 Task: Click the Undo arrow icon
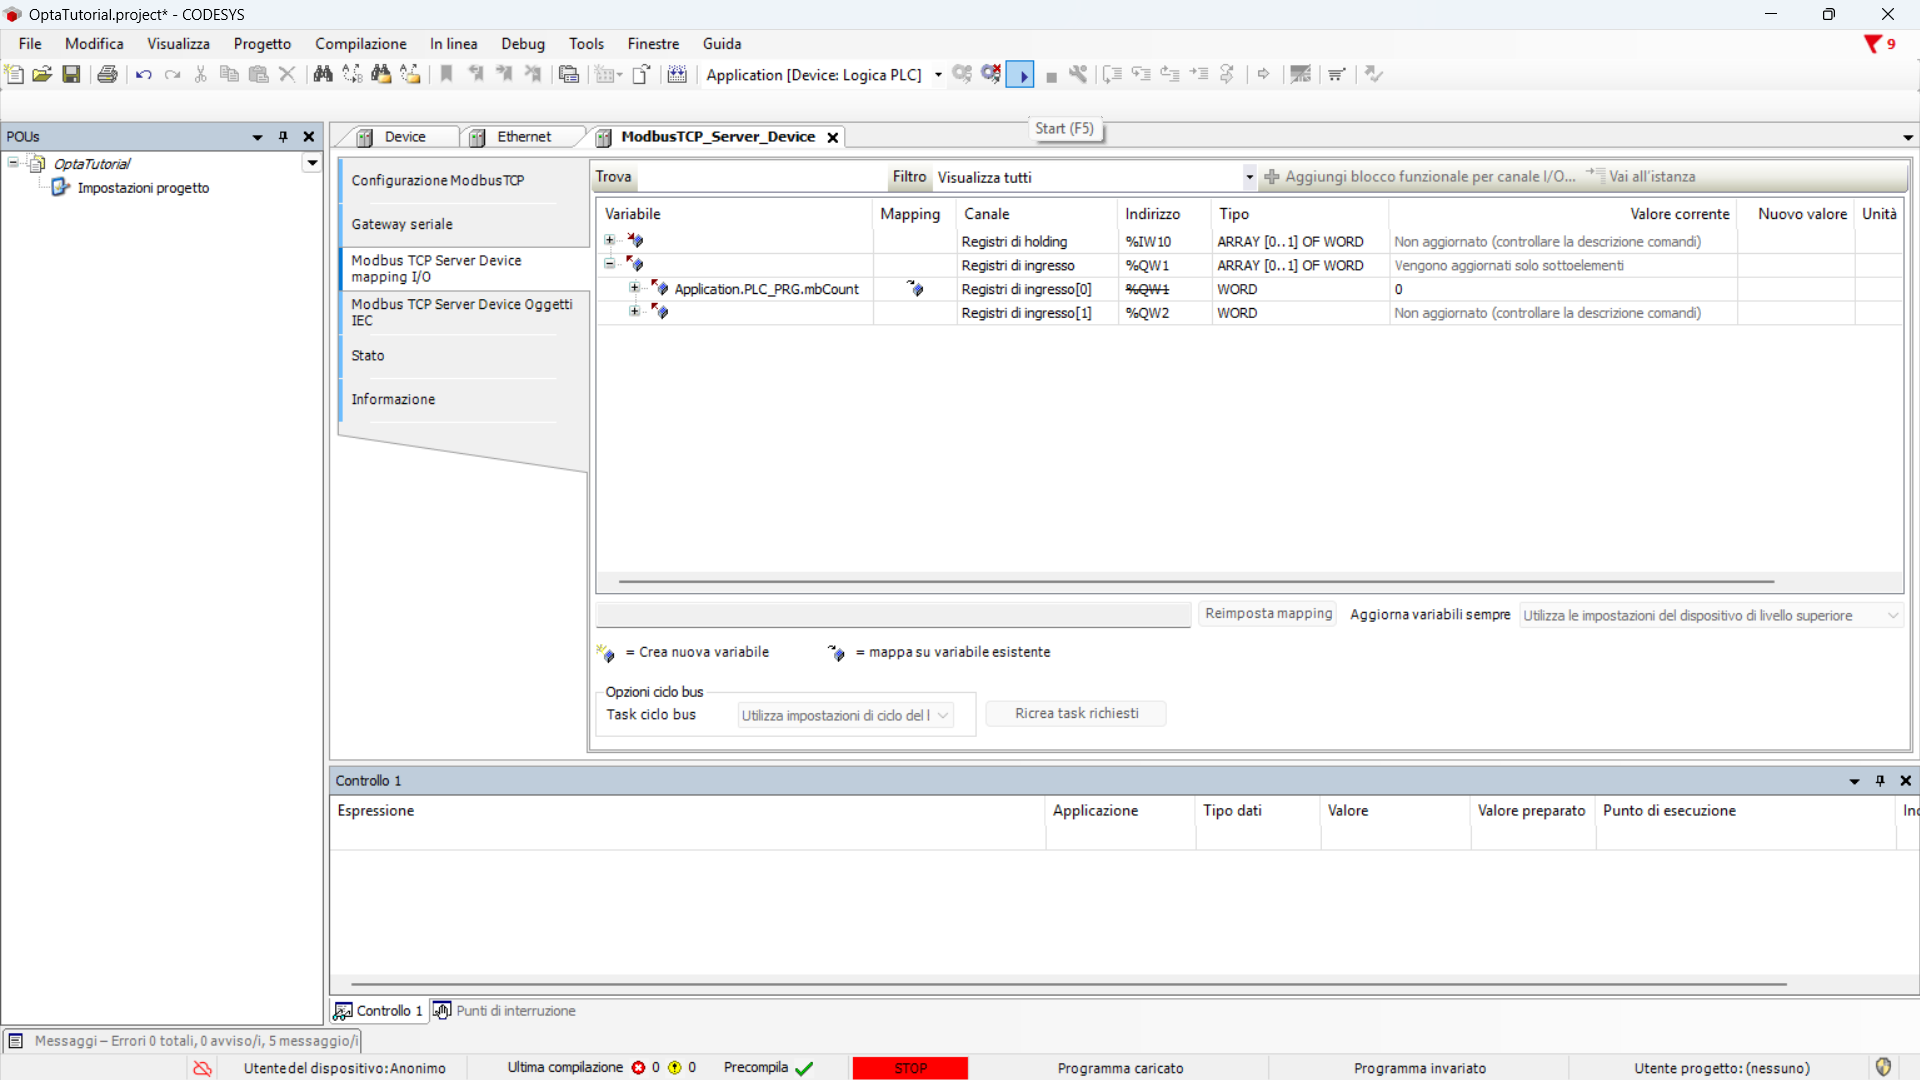(143, 74)
